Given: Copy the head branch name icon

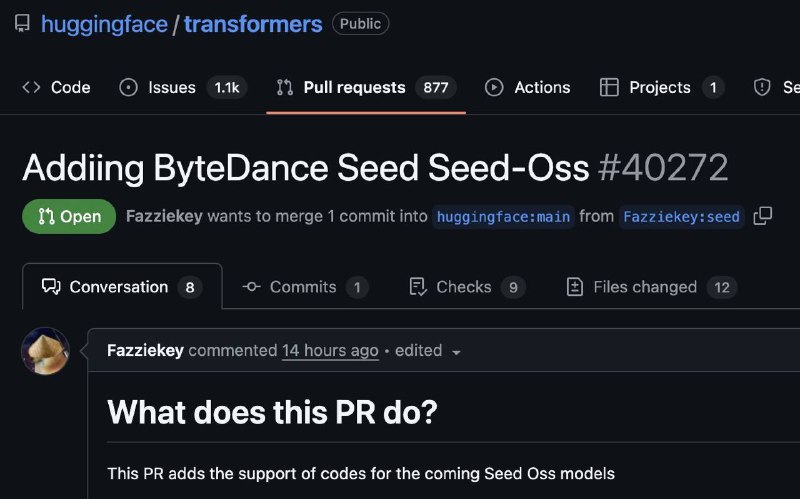Looking at the screenshot, I should (x=763, y=216).
